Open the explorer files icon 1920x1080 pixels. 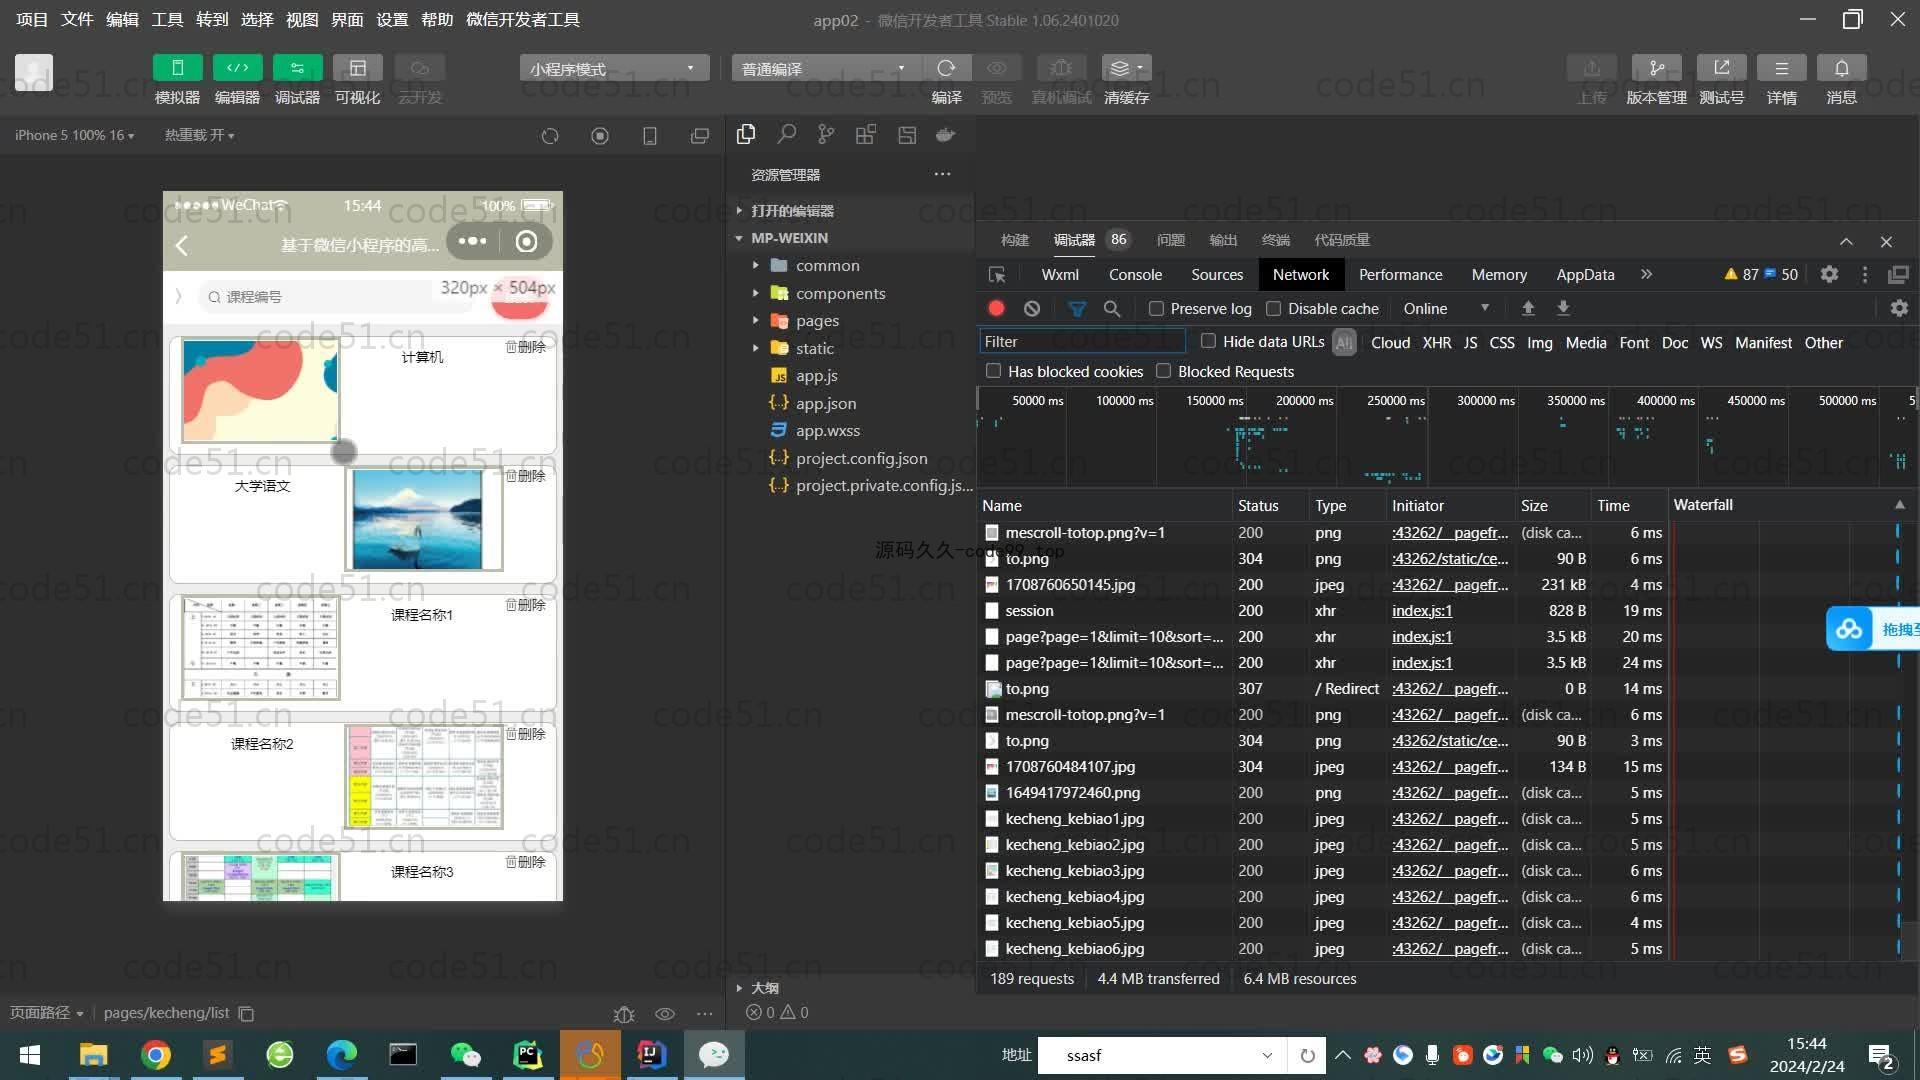(x=746, y=135)
